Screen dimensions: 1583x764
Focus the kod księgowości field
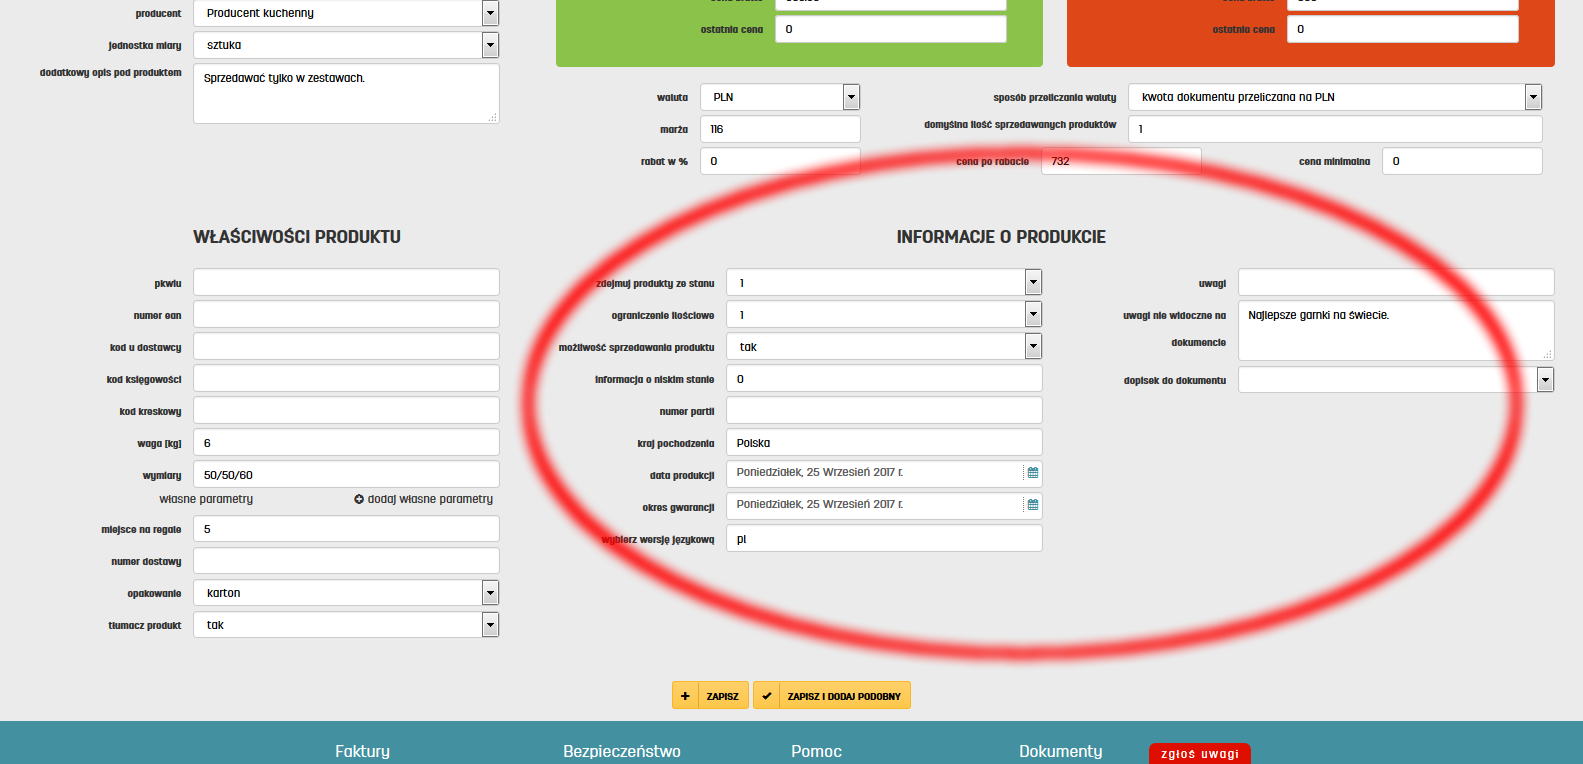[346, 378]
